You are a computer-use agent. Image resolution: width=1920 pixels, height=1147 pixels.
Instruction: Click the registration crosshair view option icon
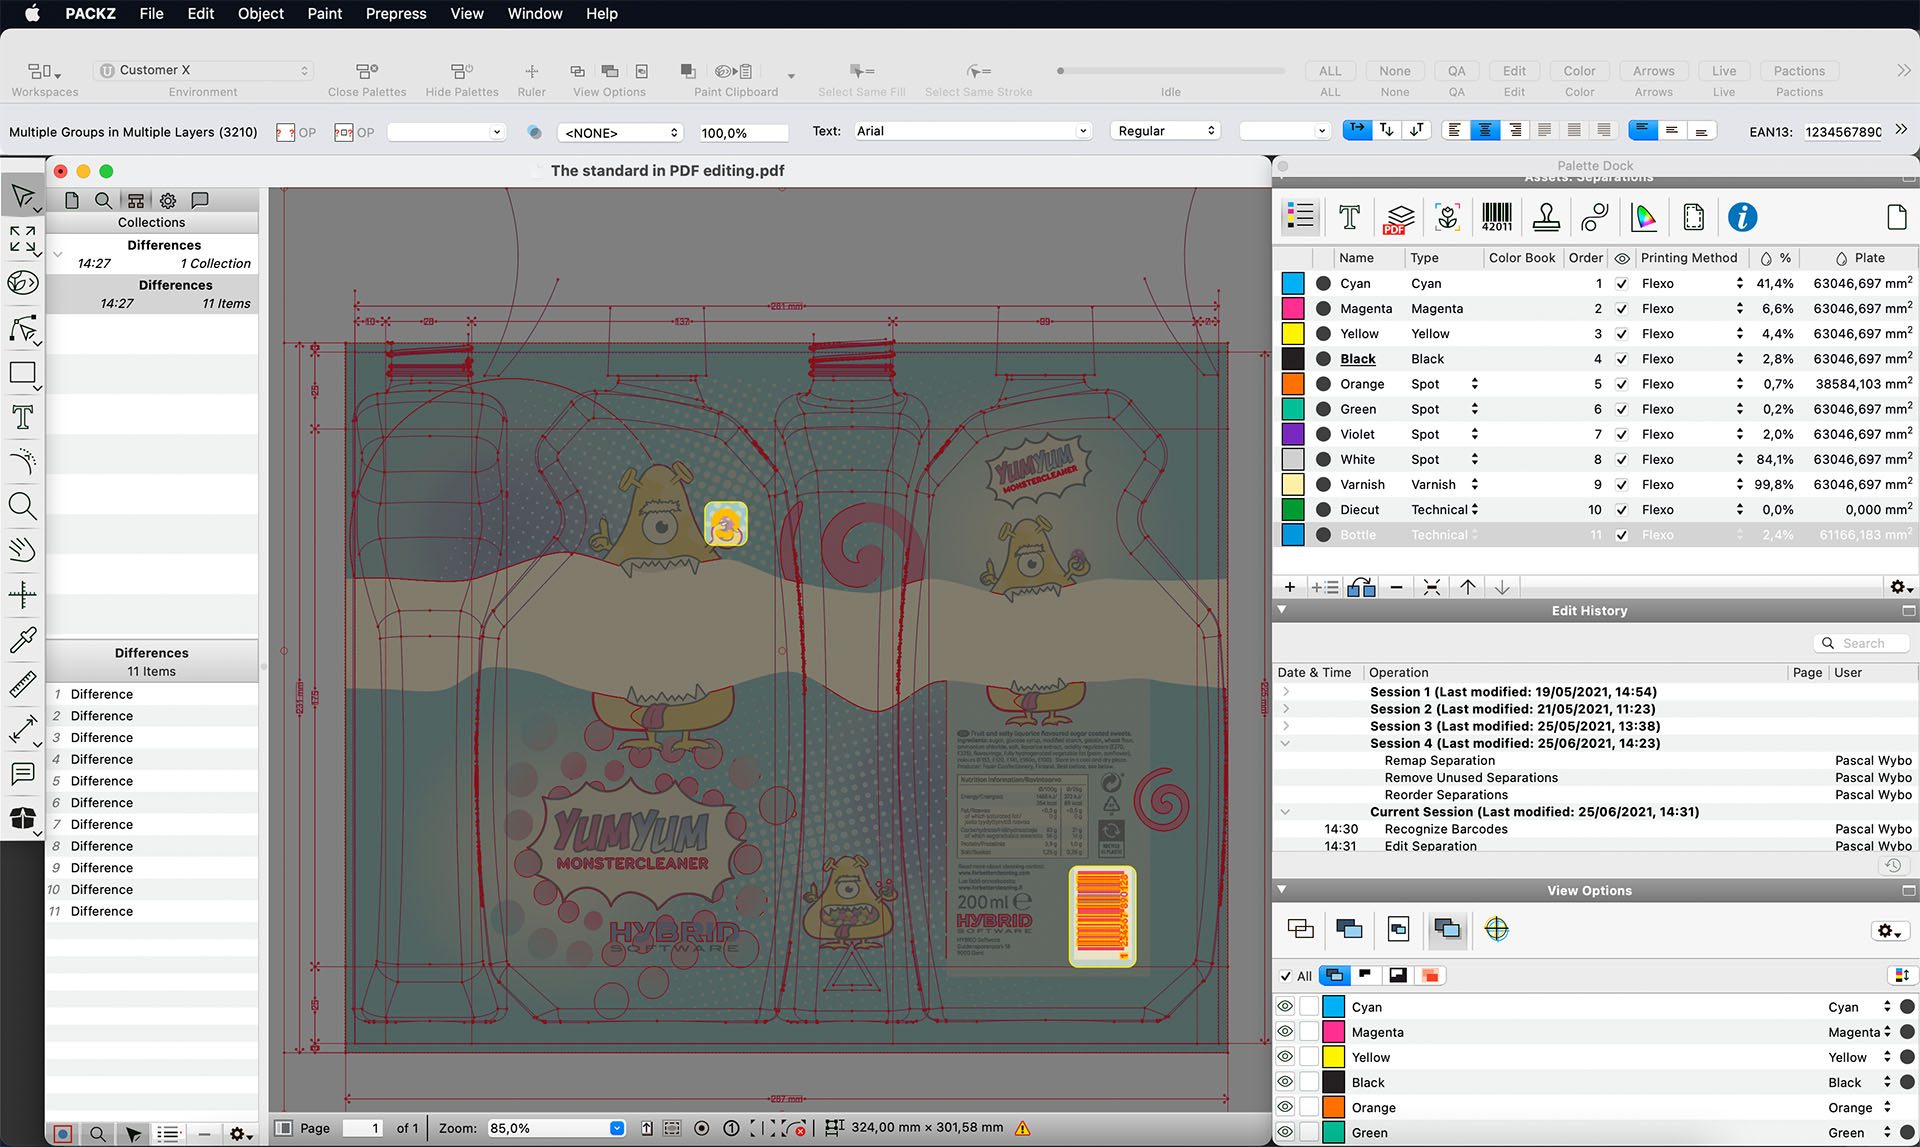1496,929
